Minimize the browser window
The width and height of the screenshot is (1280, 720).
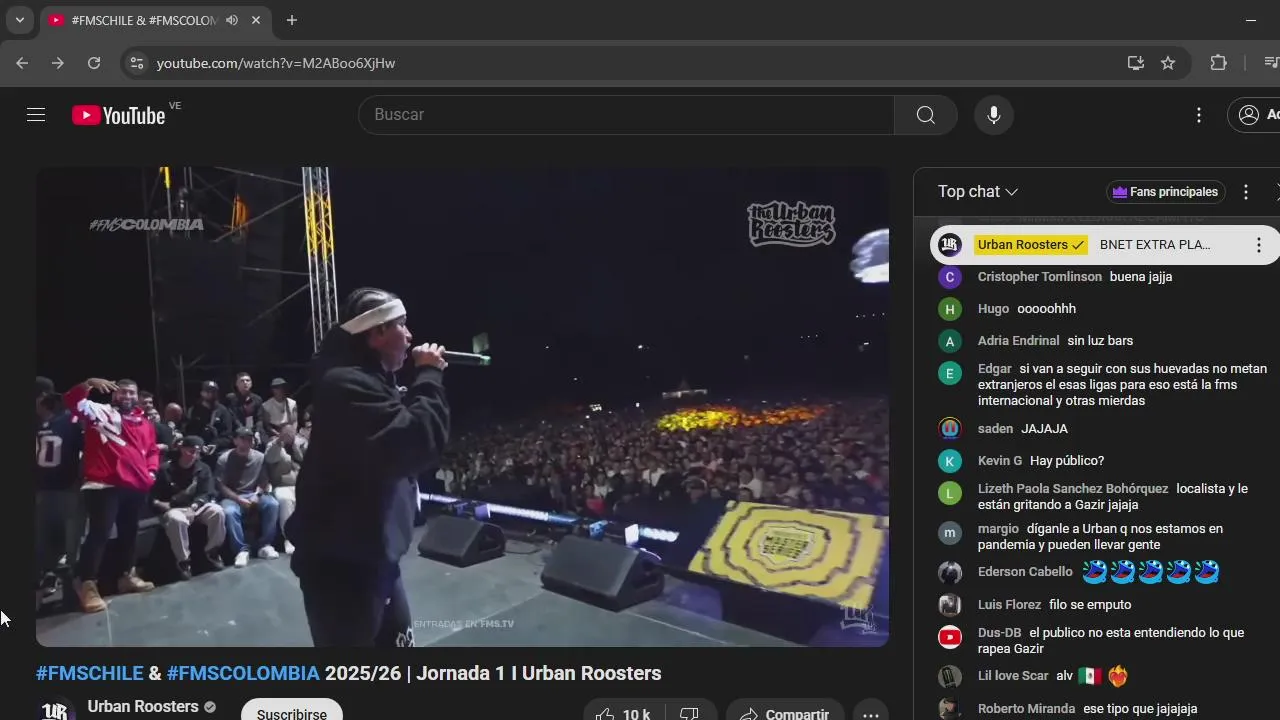1251,20
